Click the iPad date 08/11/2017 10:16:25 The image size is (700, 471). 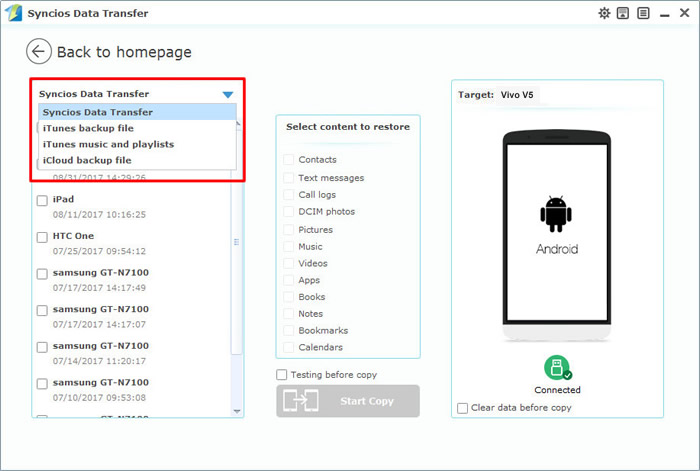click(99, 215)
